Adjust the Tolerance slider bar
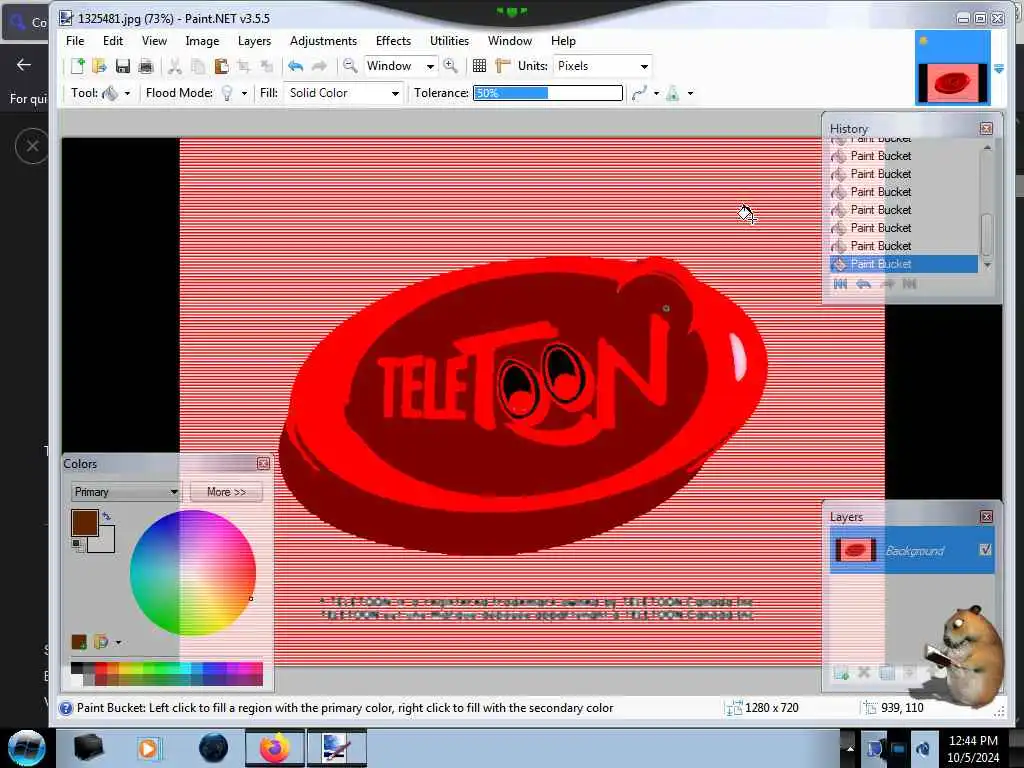Image resolution: width=1024 pixels, height=768 pixels. [548, 93]
